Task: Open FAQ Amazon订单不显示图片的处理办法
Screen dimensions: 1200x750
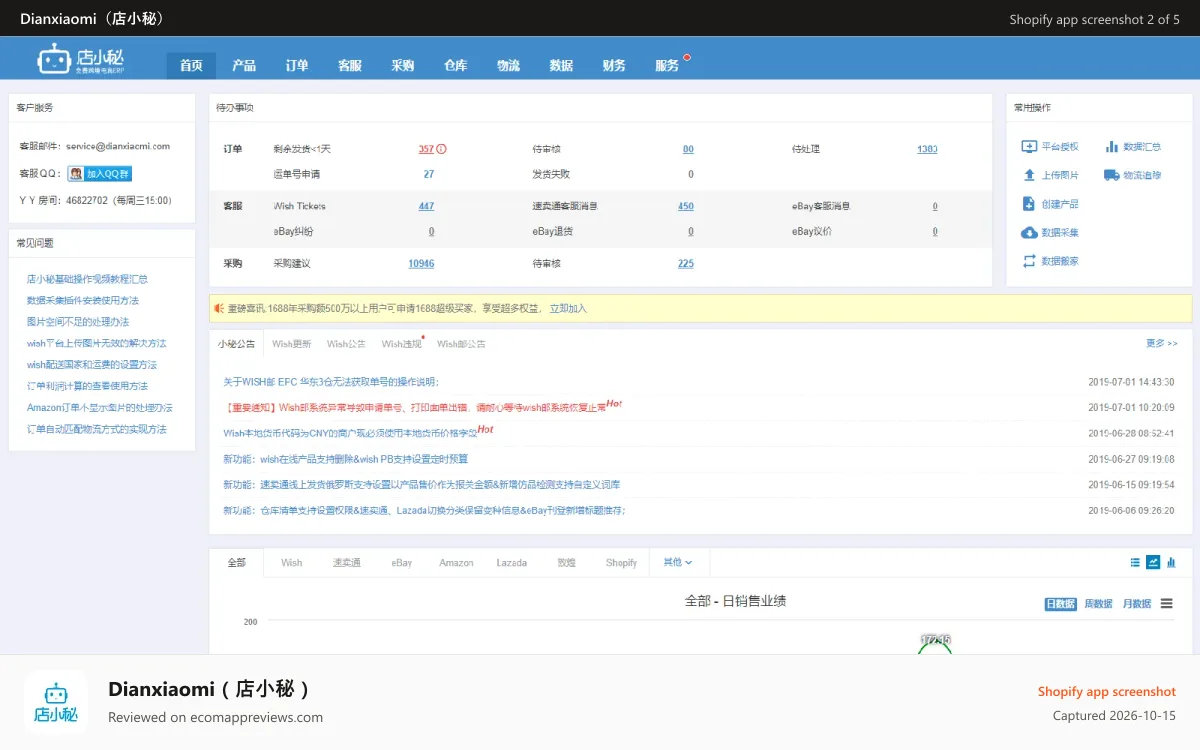Action: [x=99, y=408]
